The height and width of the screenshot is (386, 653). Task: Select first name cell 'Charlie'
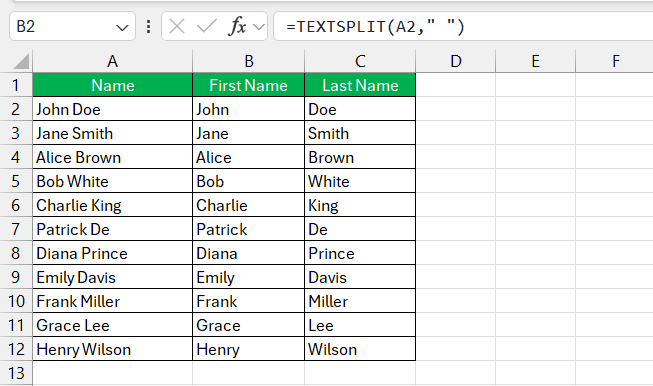[x=249, y=205]
